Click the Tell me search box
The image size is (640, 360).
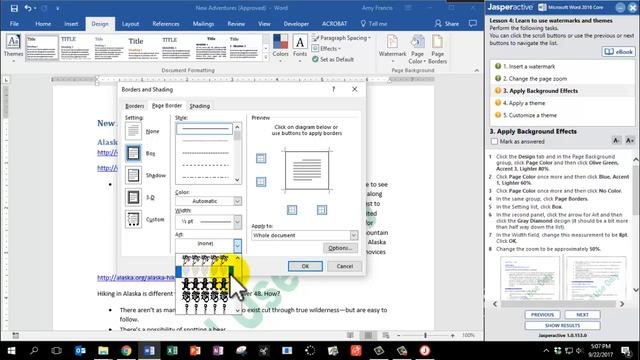pos(374,24)
